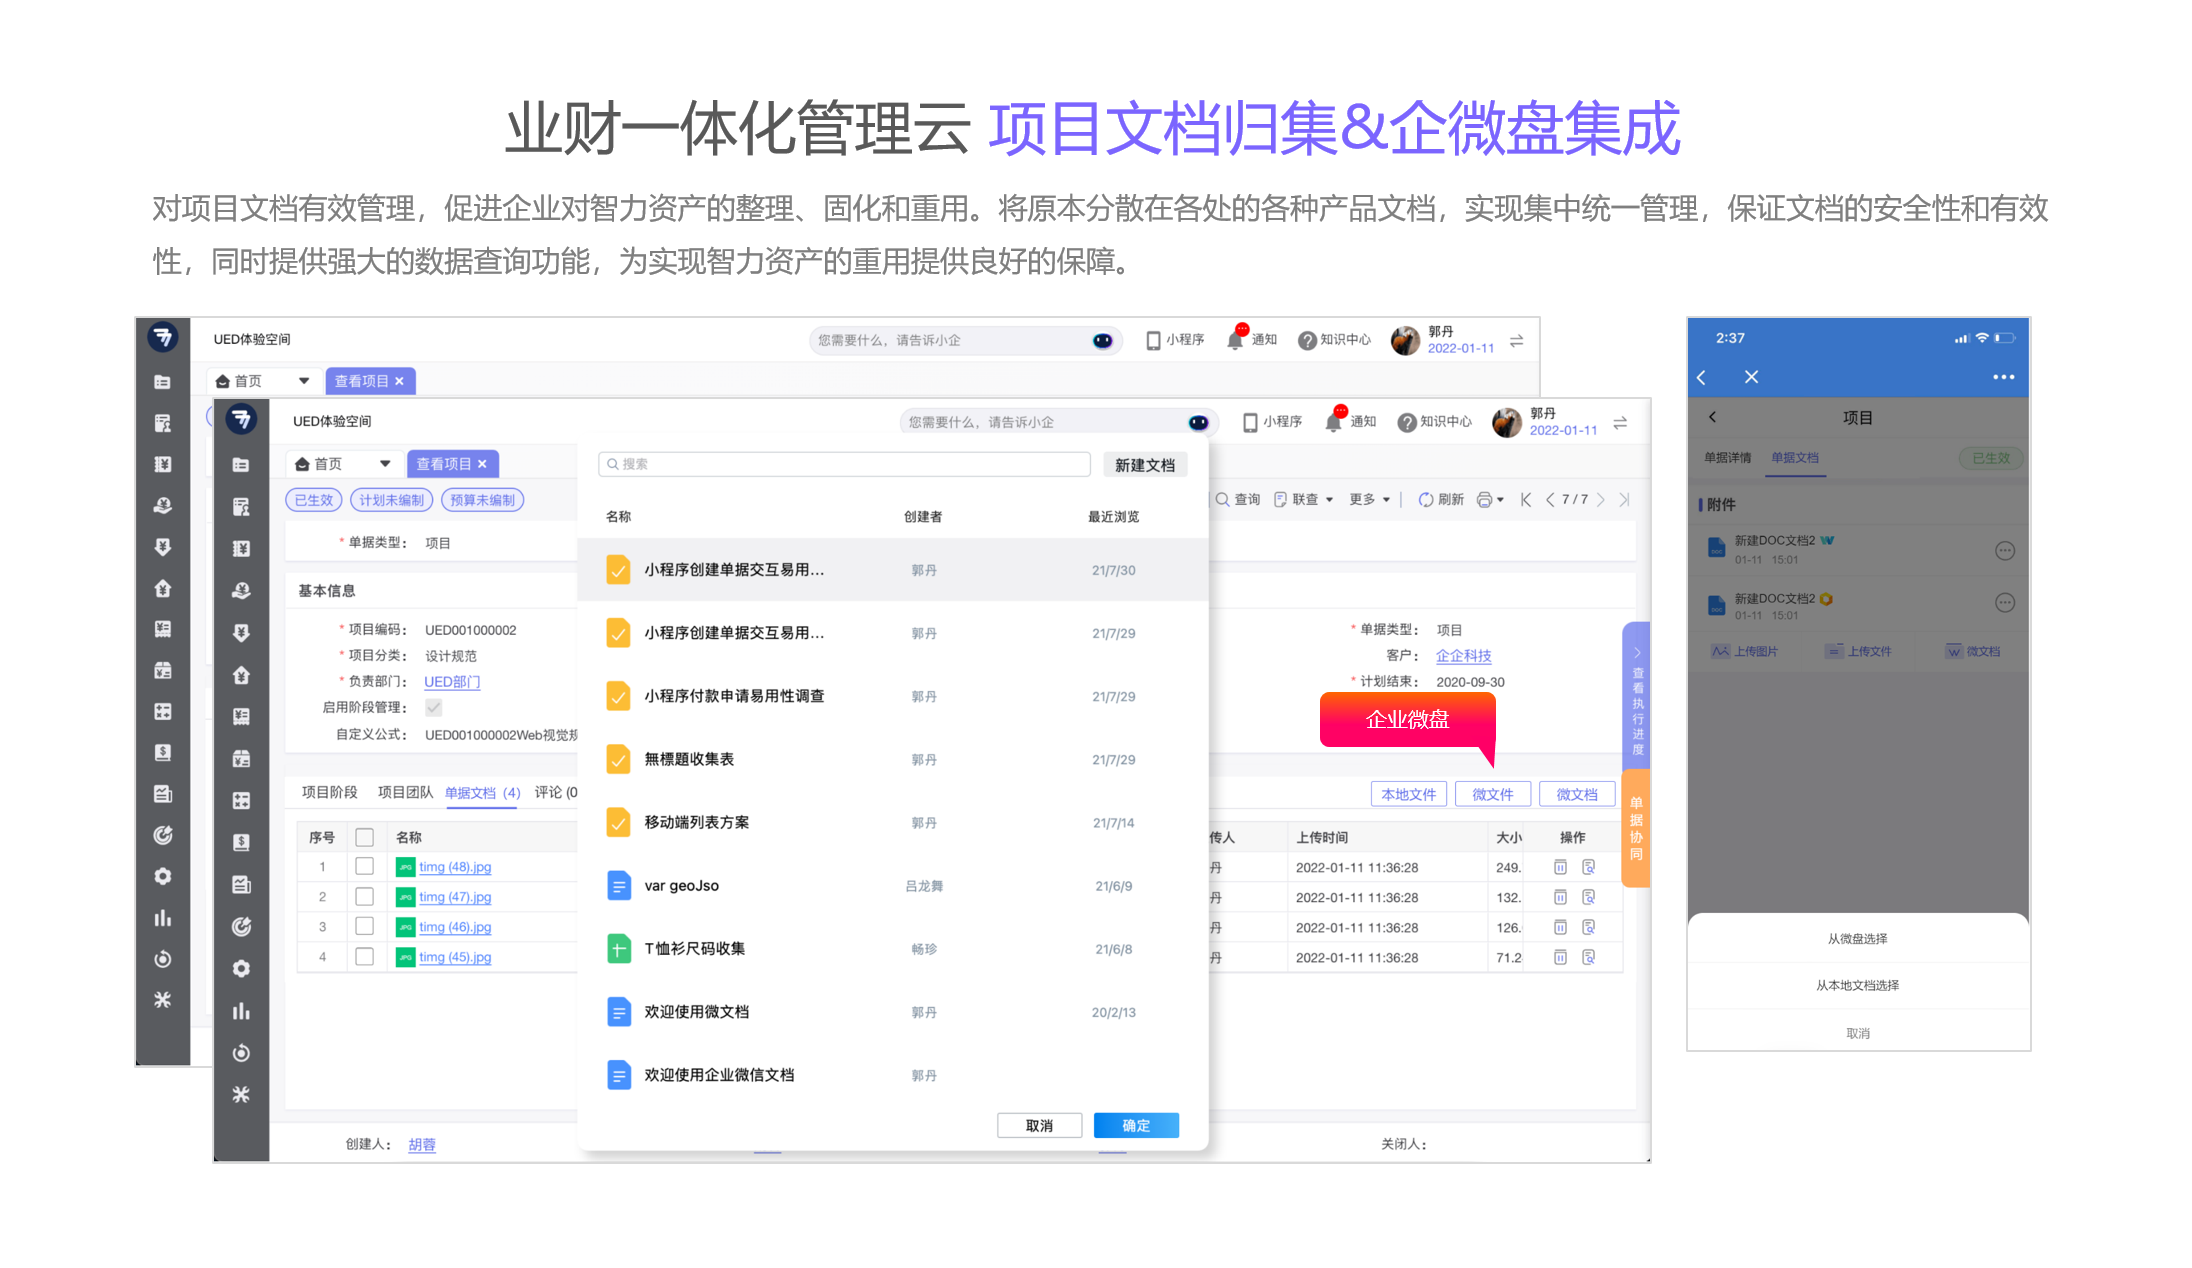The image size is (2192, 1268).
Task: Click the 知识中心 help icon
Action: point(1406,422)
